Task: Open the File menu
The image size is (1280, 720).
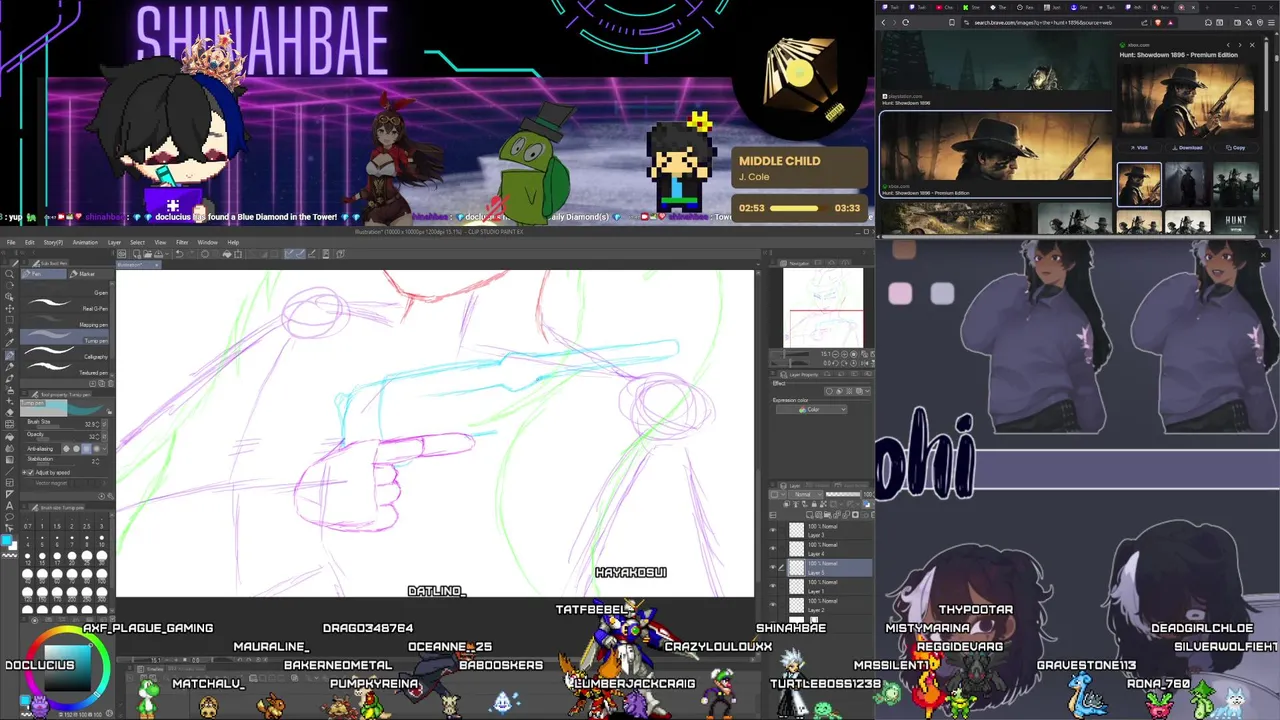Action: pos(11,242)
